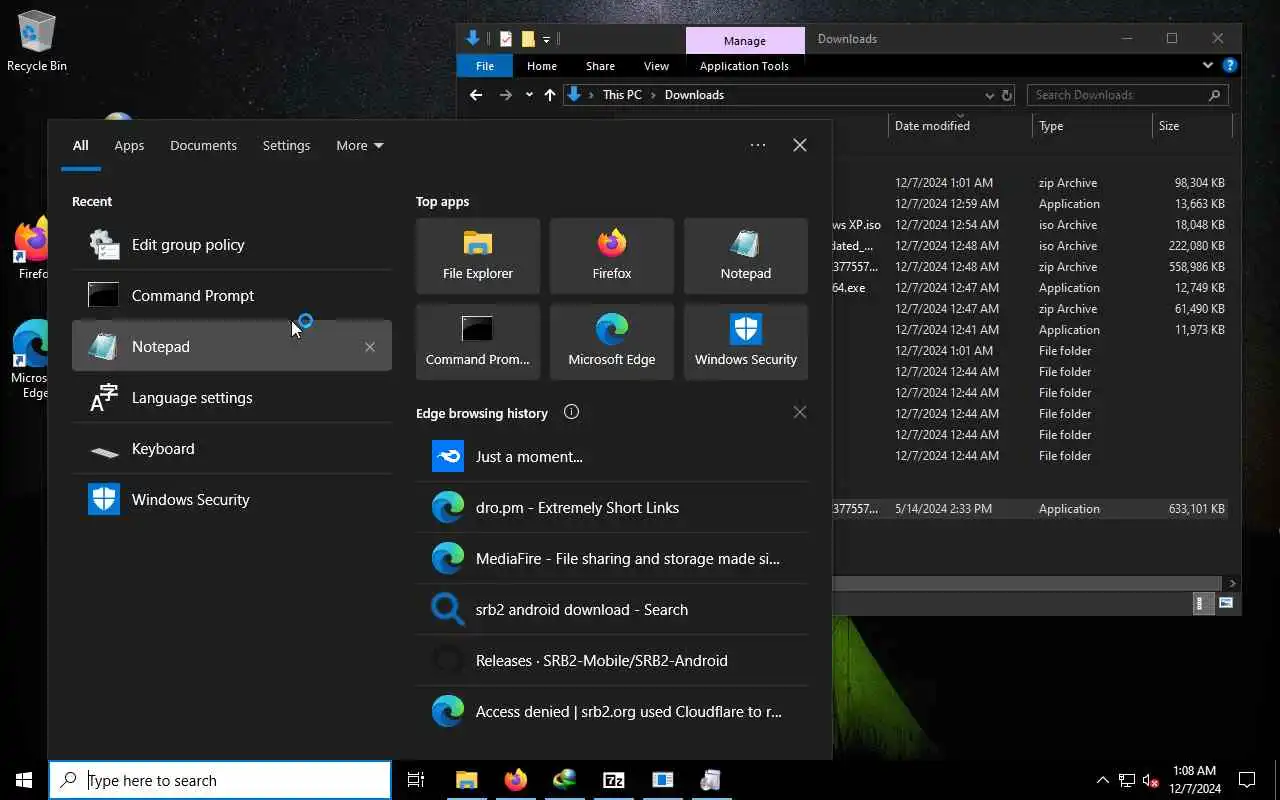
Task: Open the 'Just a moment...' history entry
Action: [612, 456]
